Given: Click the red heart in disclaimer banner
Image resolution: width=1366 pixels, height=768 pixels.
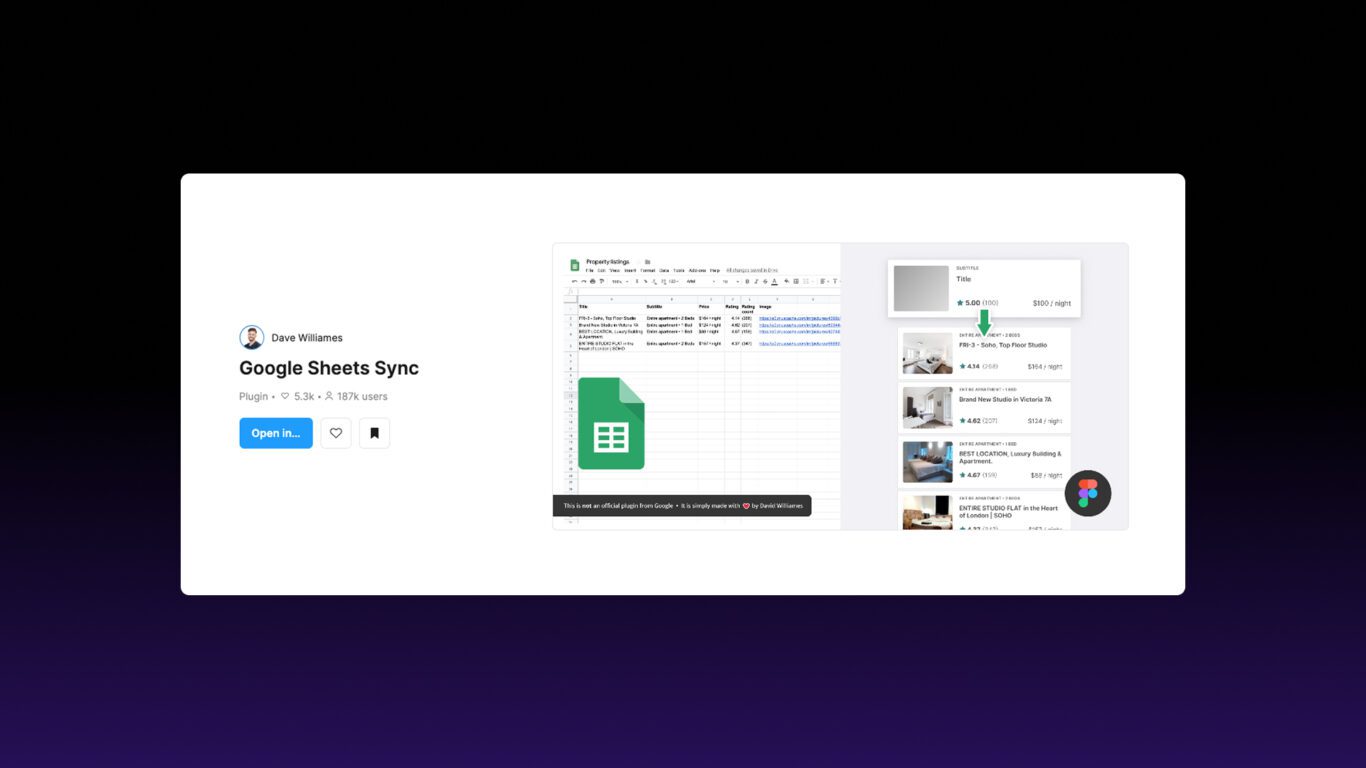Looking at the screenshot, I should click(746, 506).
